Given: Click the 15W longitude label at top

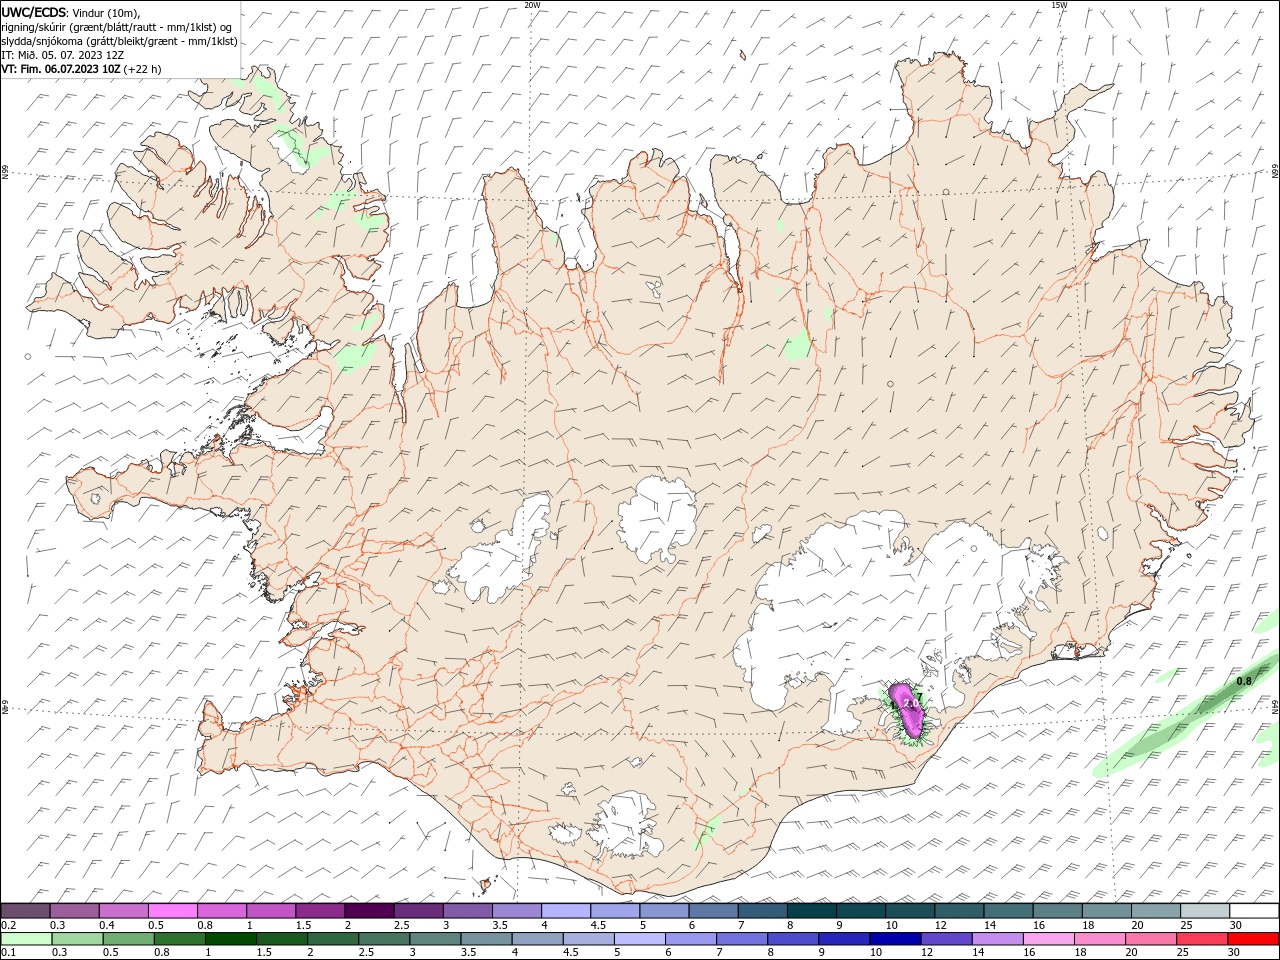Looking at the screenshot, I should pos(1059,5).
